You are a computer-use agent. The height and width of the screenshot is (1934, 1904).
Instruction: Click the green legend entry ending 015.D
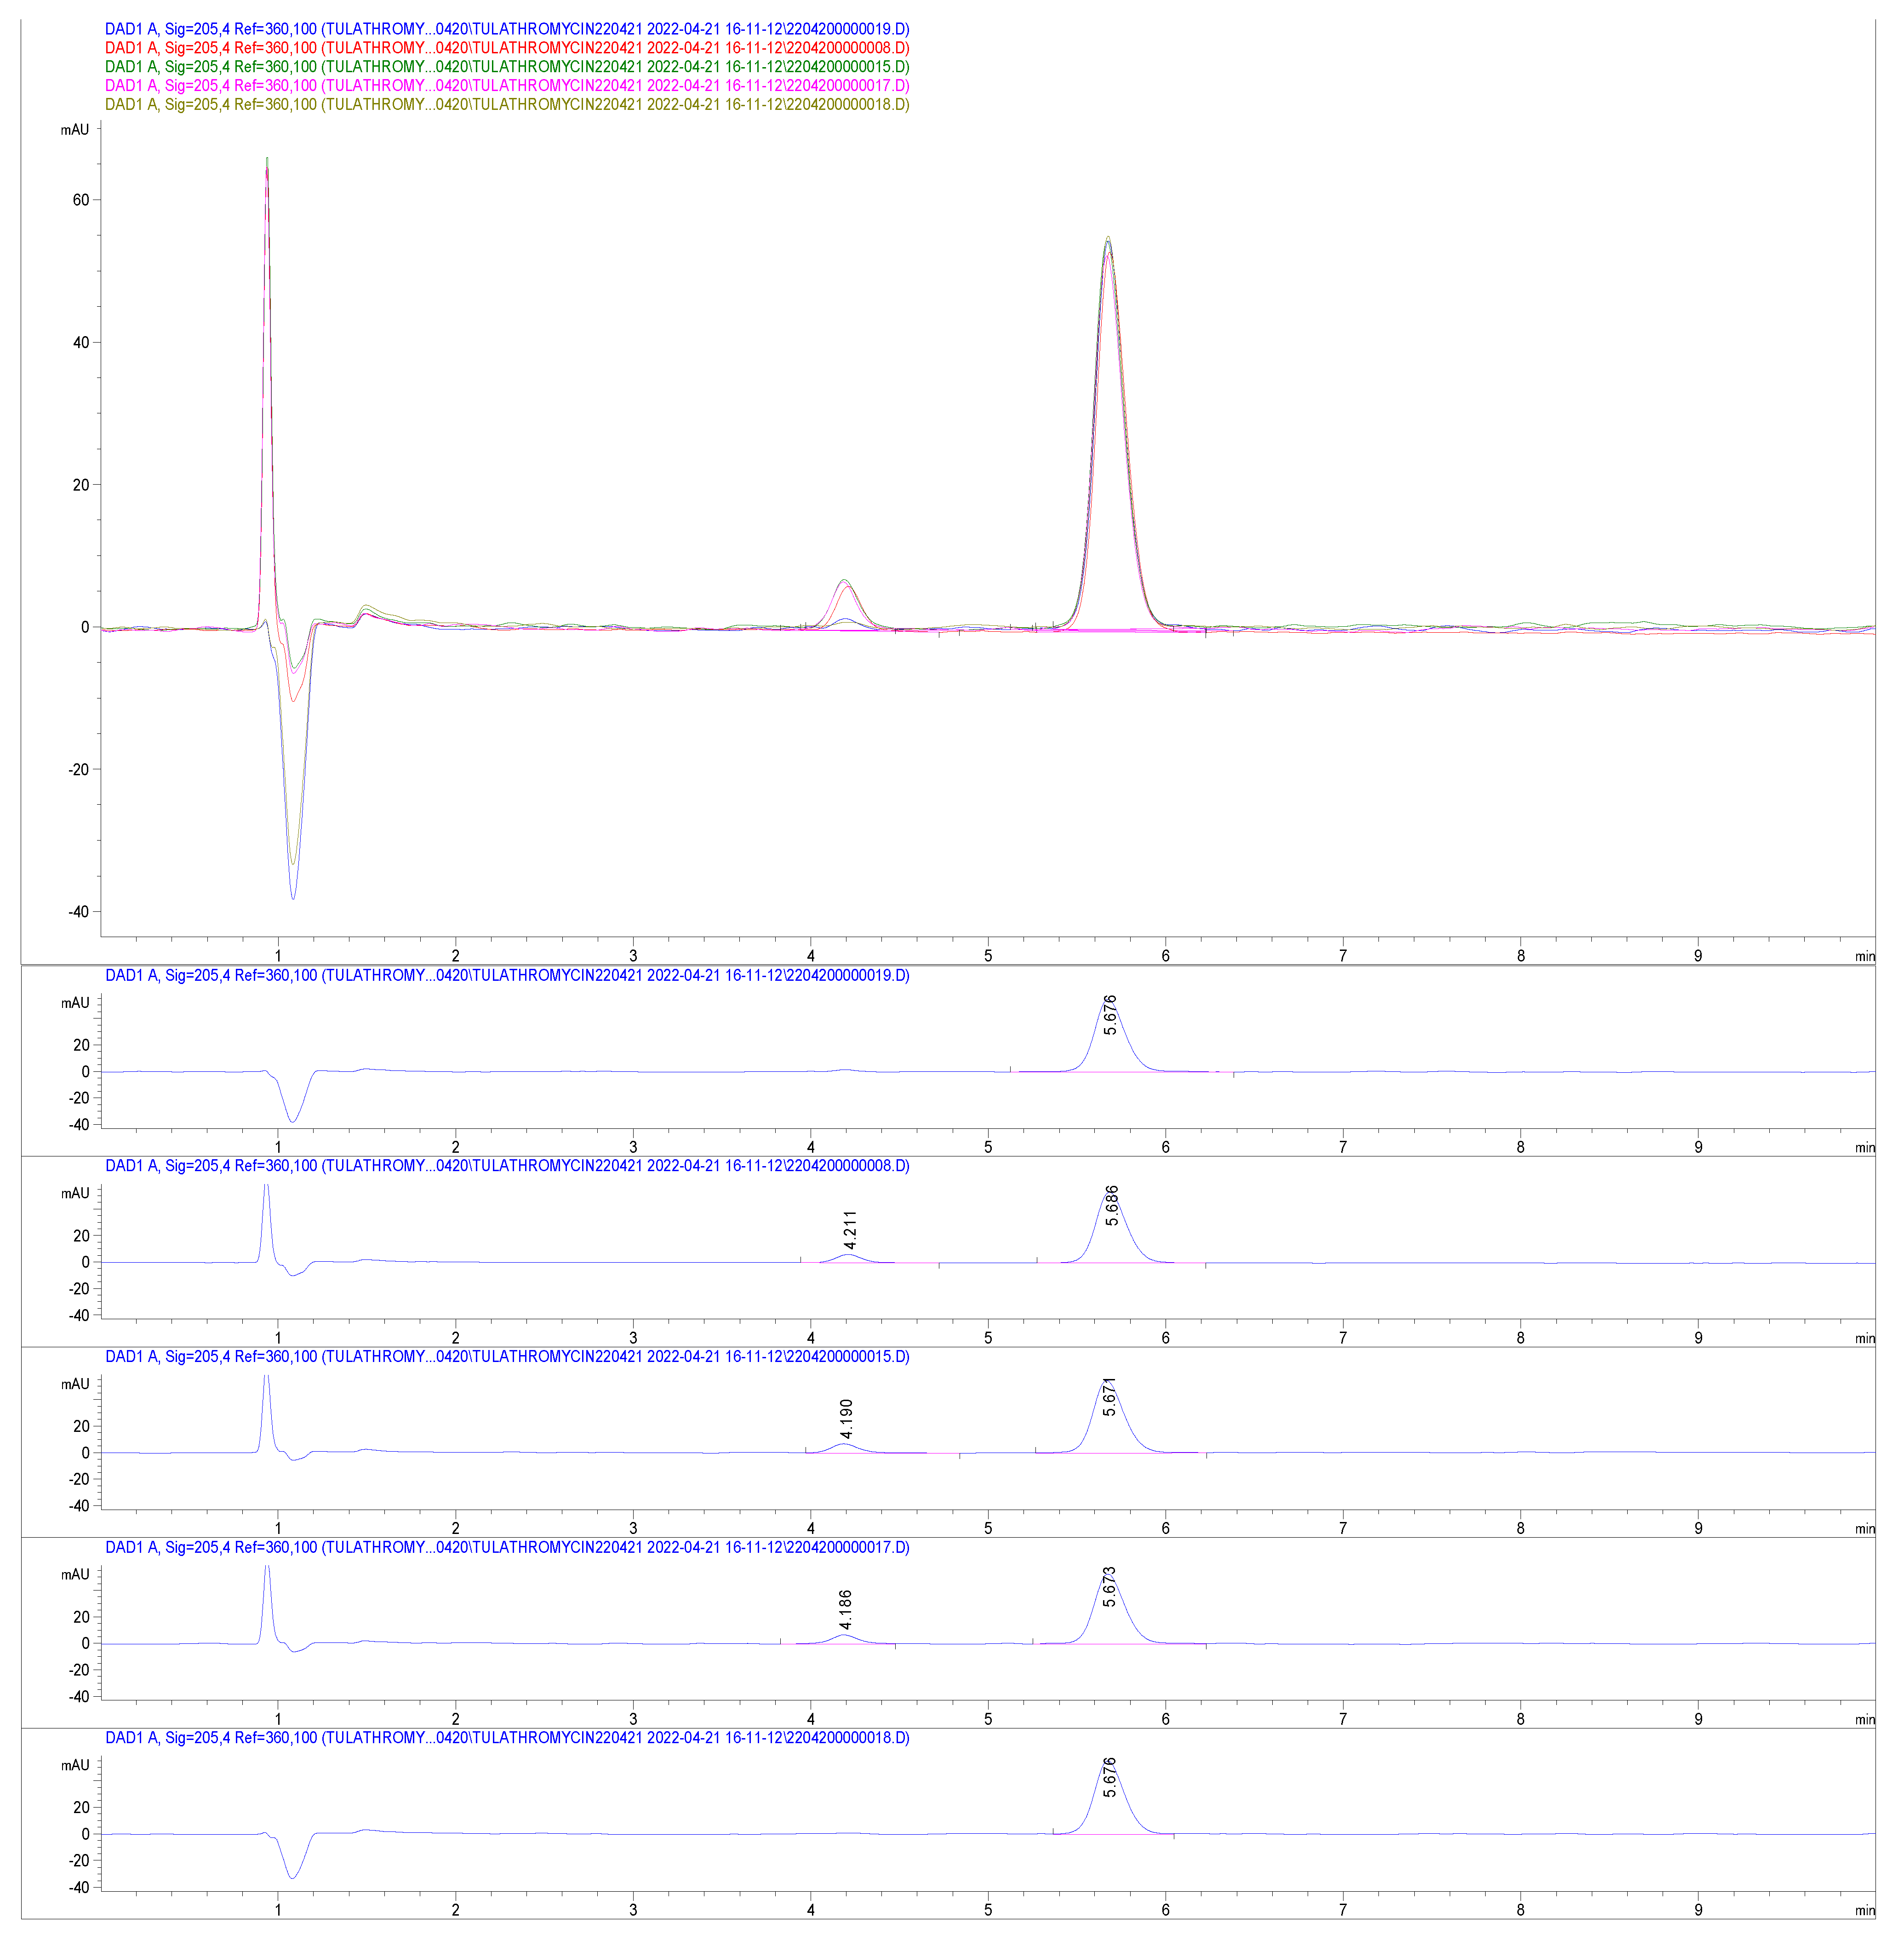[x=507, y=67]
